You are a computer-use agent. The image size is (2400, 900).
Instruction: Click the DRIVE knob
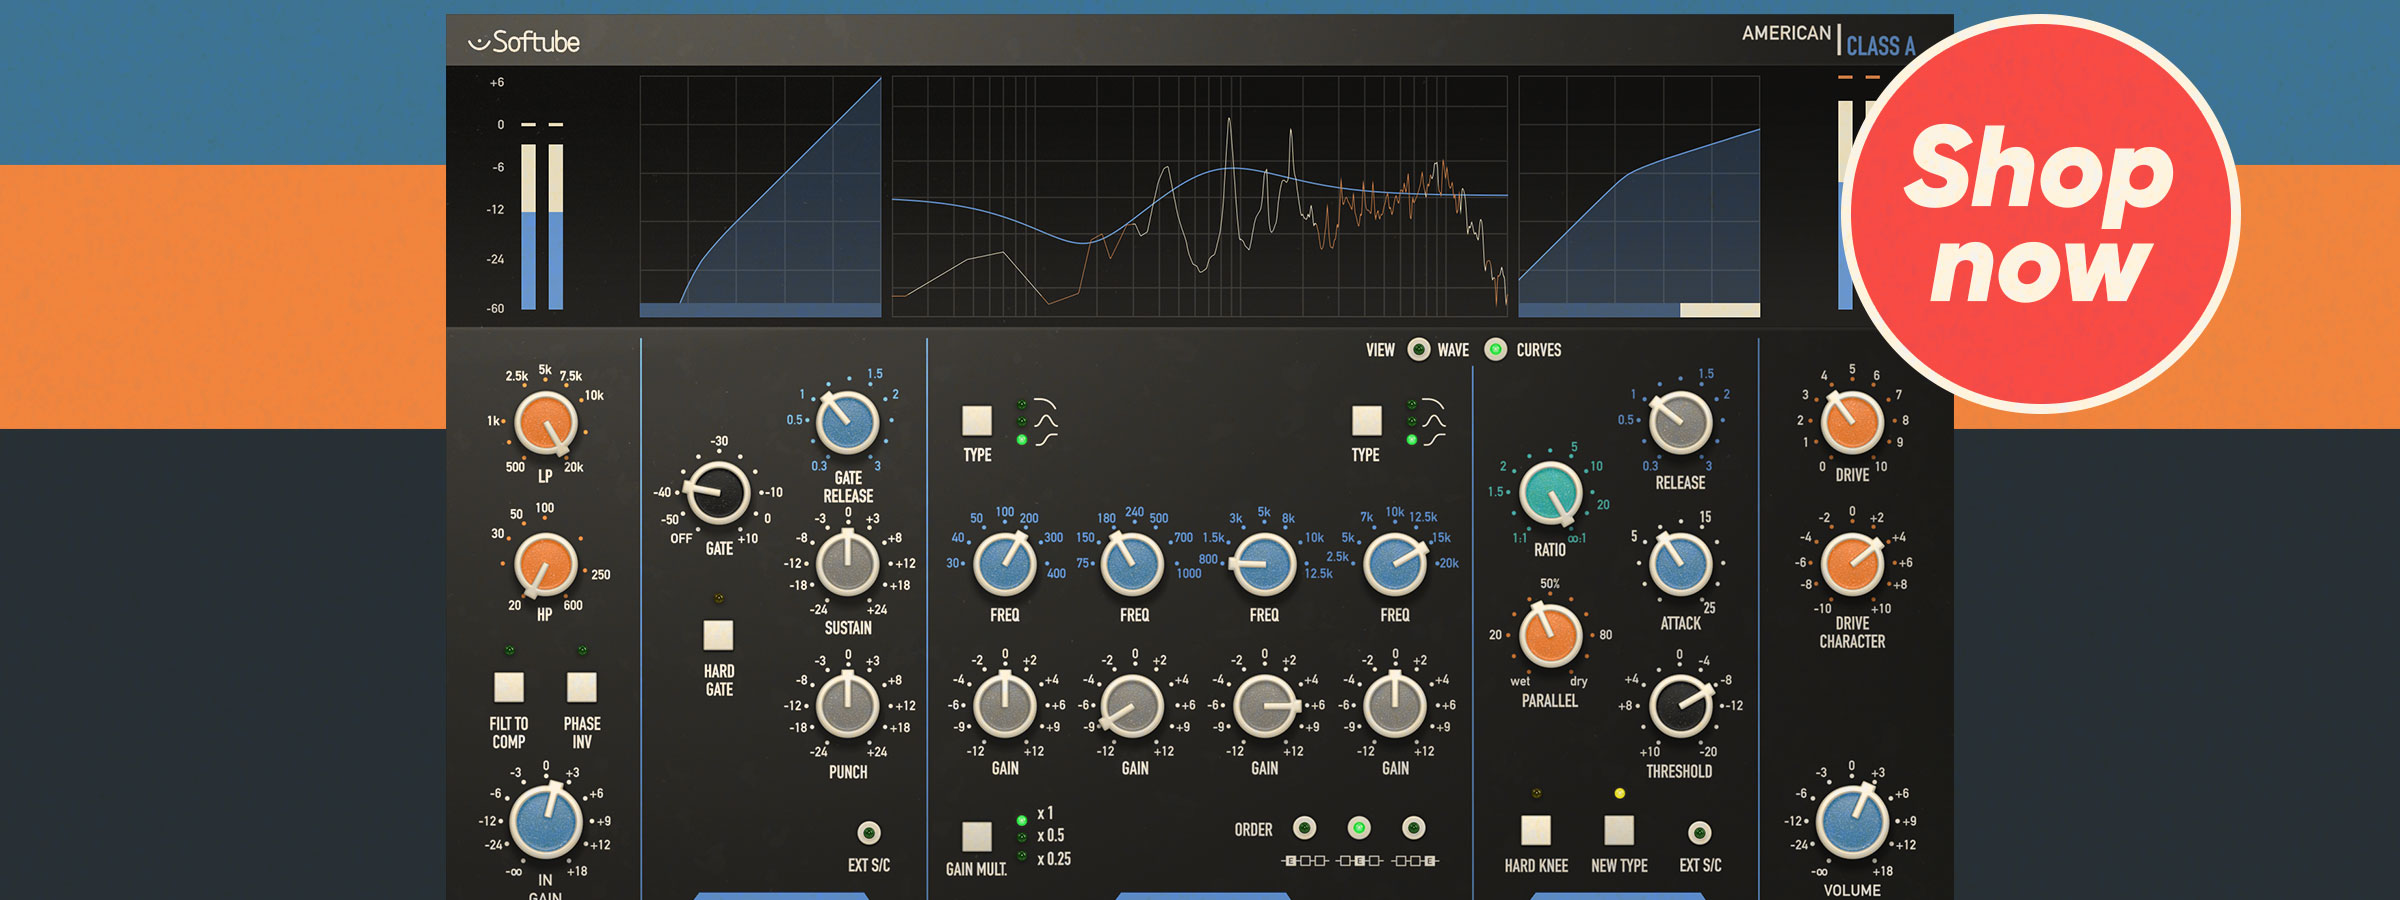pyautogui.click(x=1852, y=422)
